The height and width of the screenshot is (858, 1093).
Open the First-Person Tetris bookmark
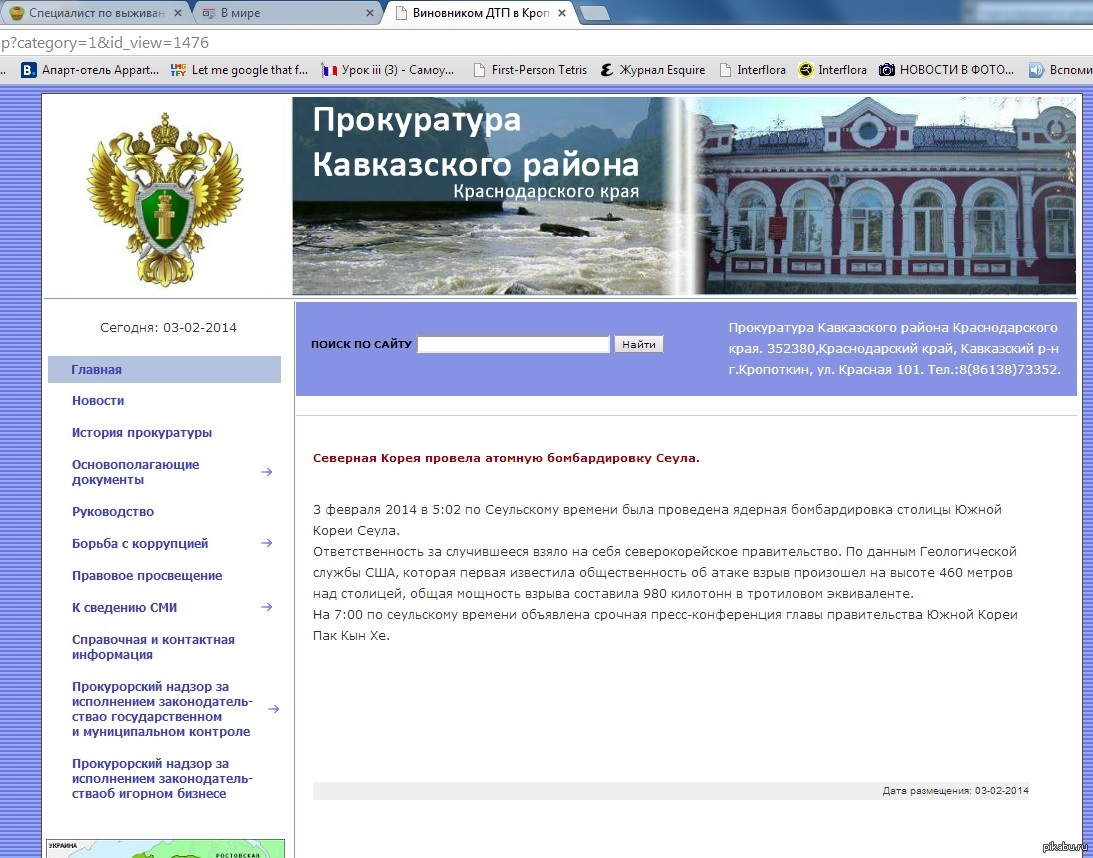[x=530, y=70]
